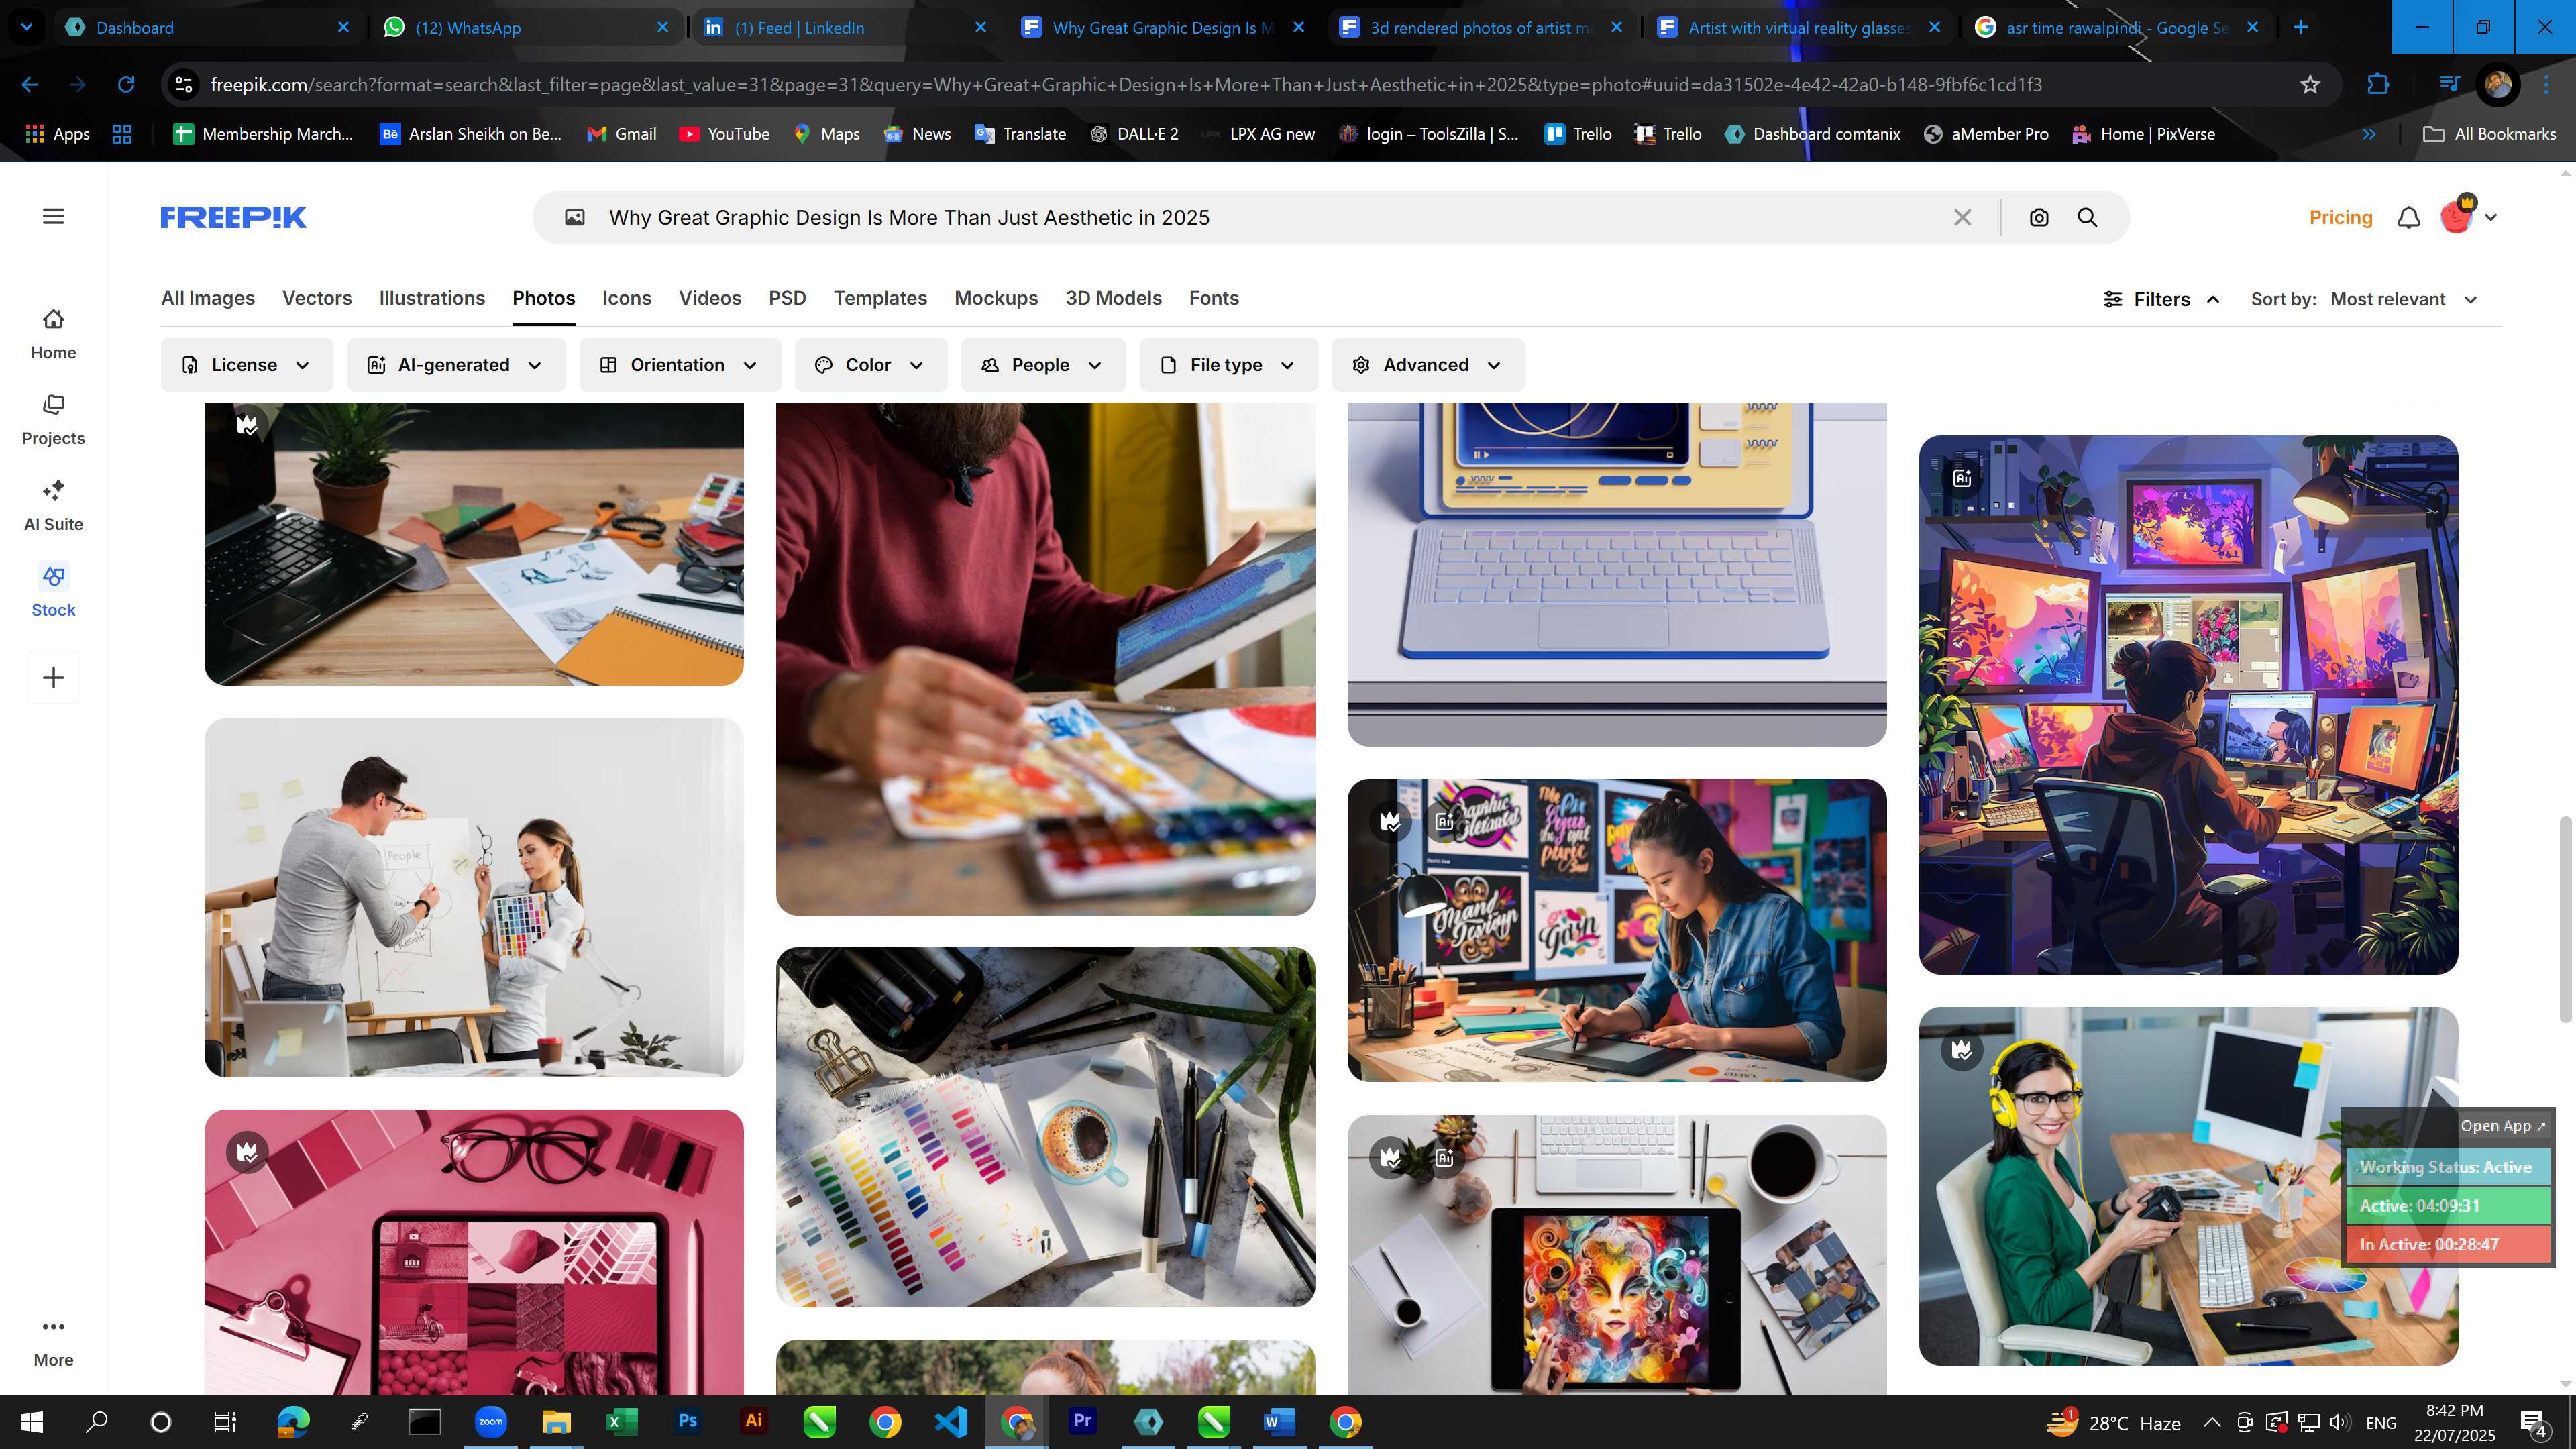Open AI Suite in the sidebar

click(x=53, y=506)
